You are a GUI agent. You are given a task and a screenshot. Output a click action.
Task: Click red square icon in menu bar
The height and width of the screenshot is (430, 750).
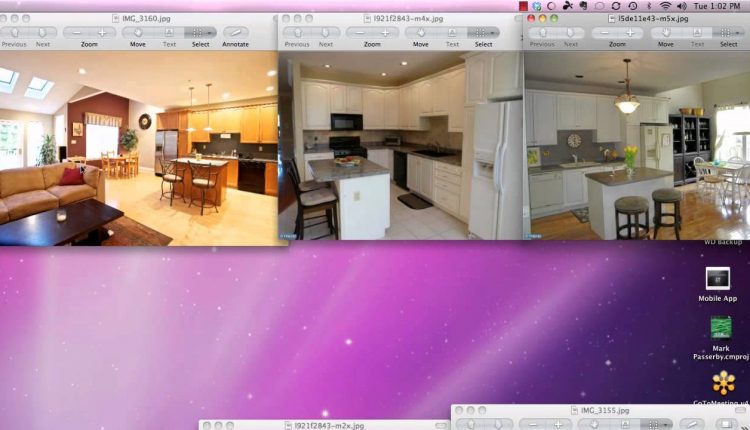click(x=523, y=6)
